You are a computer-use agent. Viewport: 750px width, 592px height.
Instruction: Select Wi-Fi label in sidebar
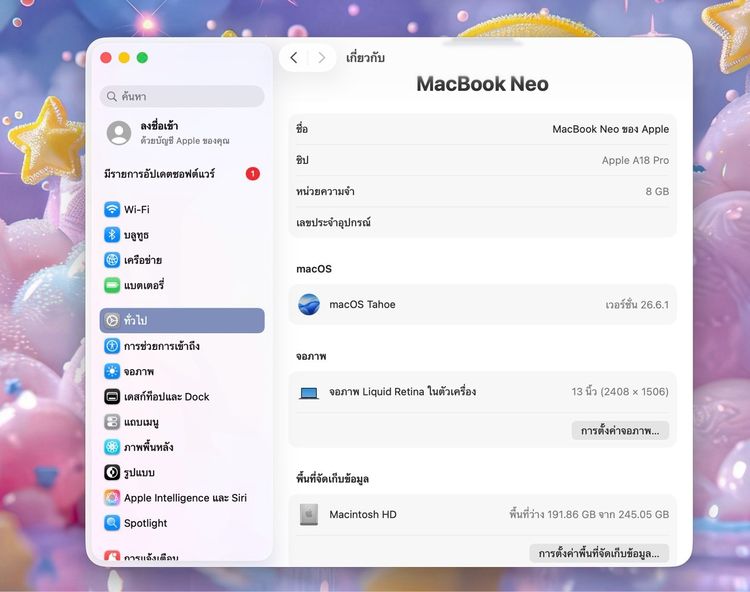137,209
